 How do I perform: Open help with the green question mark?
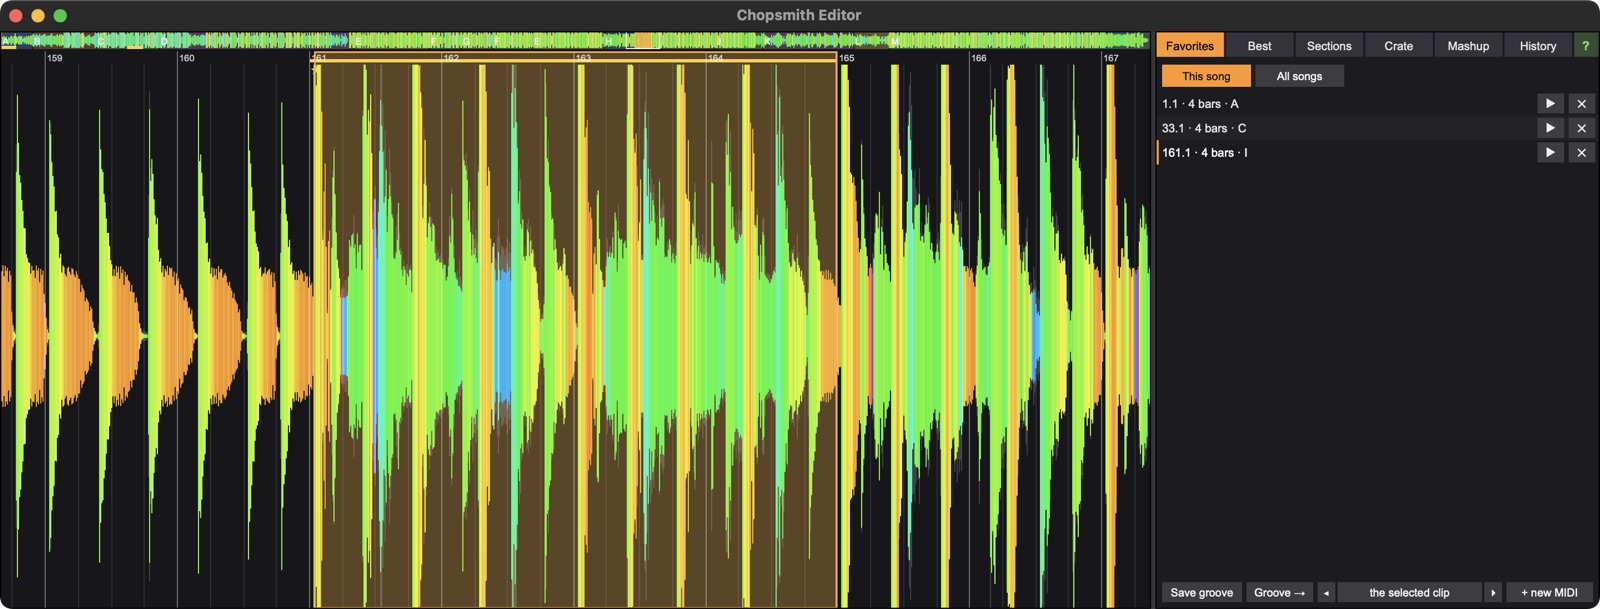(x=1585, y=46)
